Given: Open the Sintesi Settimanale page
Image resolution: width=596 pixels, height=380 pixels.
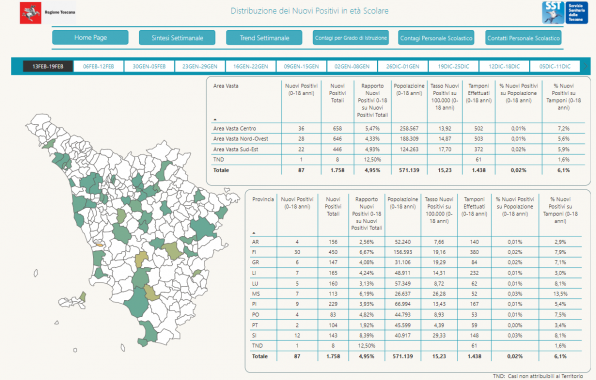Looking at the screenshot, I should coord(177,38).
